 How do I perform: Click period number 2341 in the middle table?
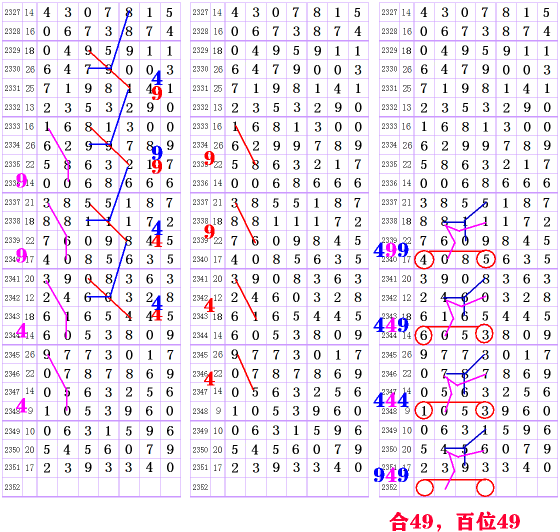coord(200,278)
